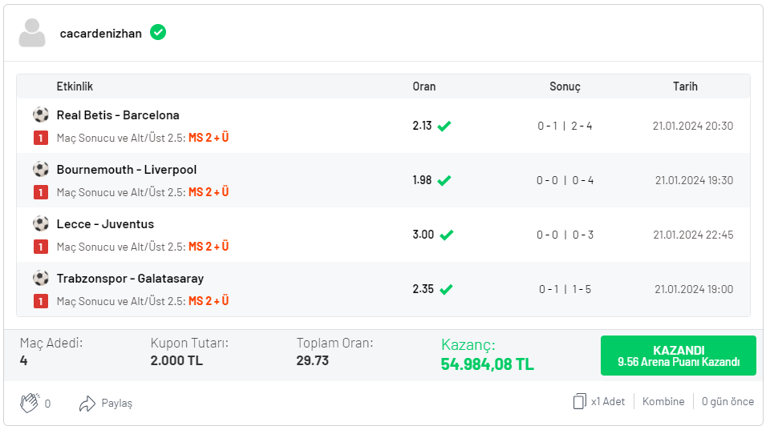Viewport: 770px width, 430px height.
Task: Click the Maç Adedi value 4
Action: (24, 361)
